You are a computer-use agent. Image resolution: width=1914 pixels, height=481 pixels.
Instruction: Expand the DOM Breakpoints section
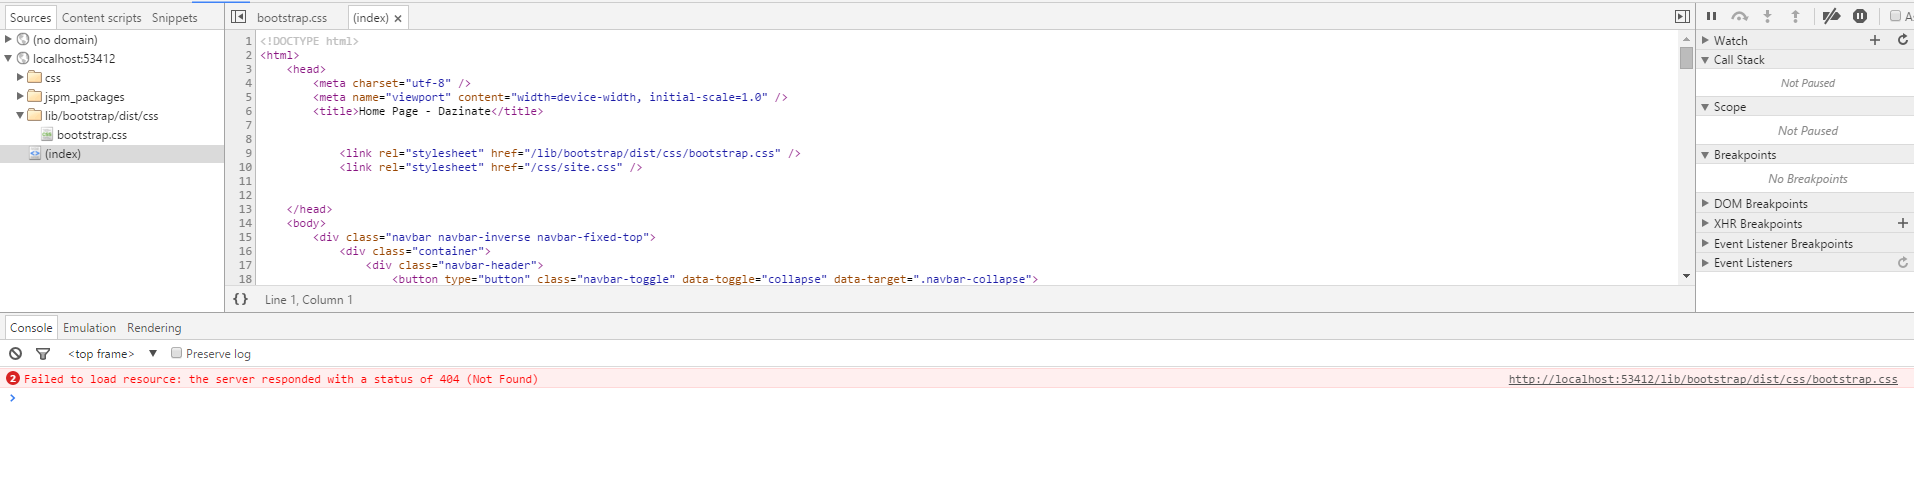pos(1705,203)
